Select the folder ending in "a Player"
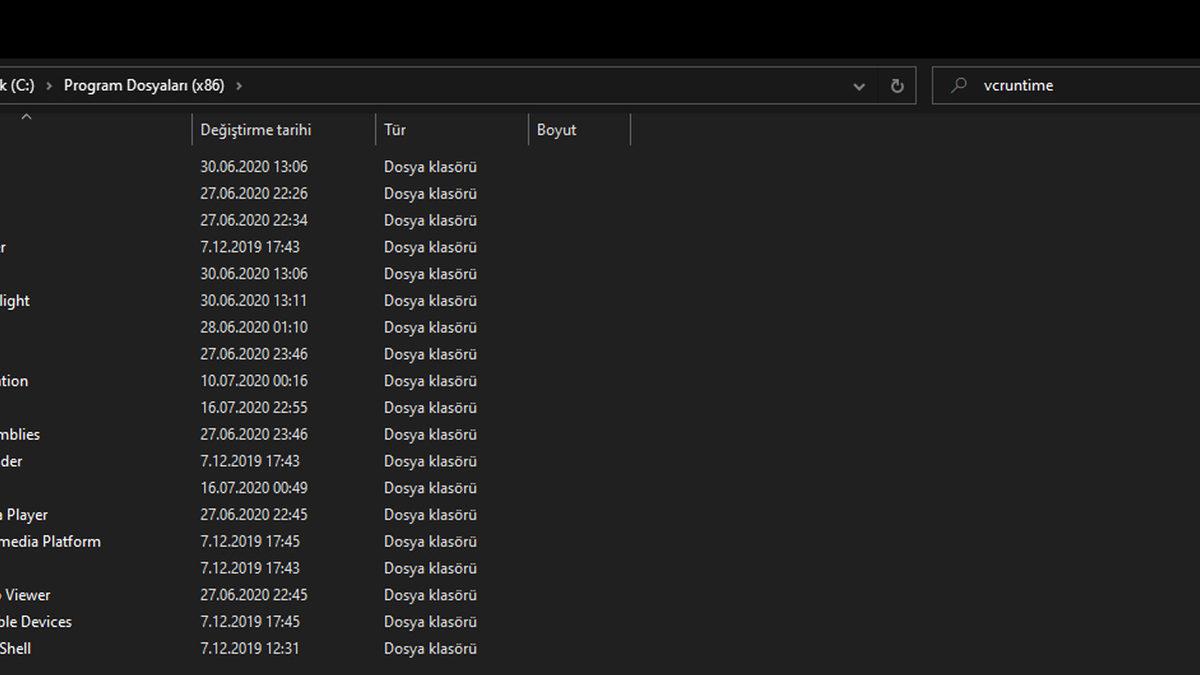Viewport: 1200px width, 675px height. pyautogui.click(x=24, y=515)
